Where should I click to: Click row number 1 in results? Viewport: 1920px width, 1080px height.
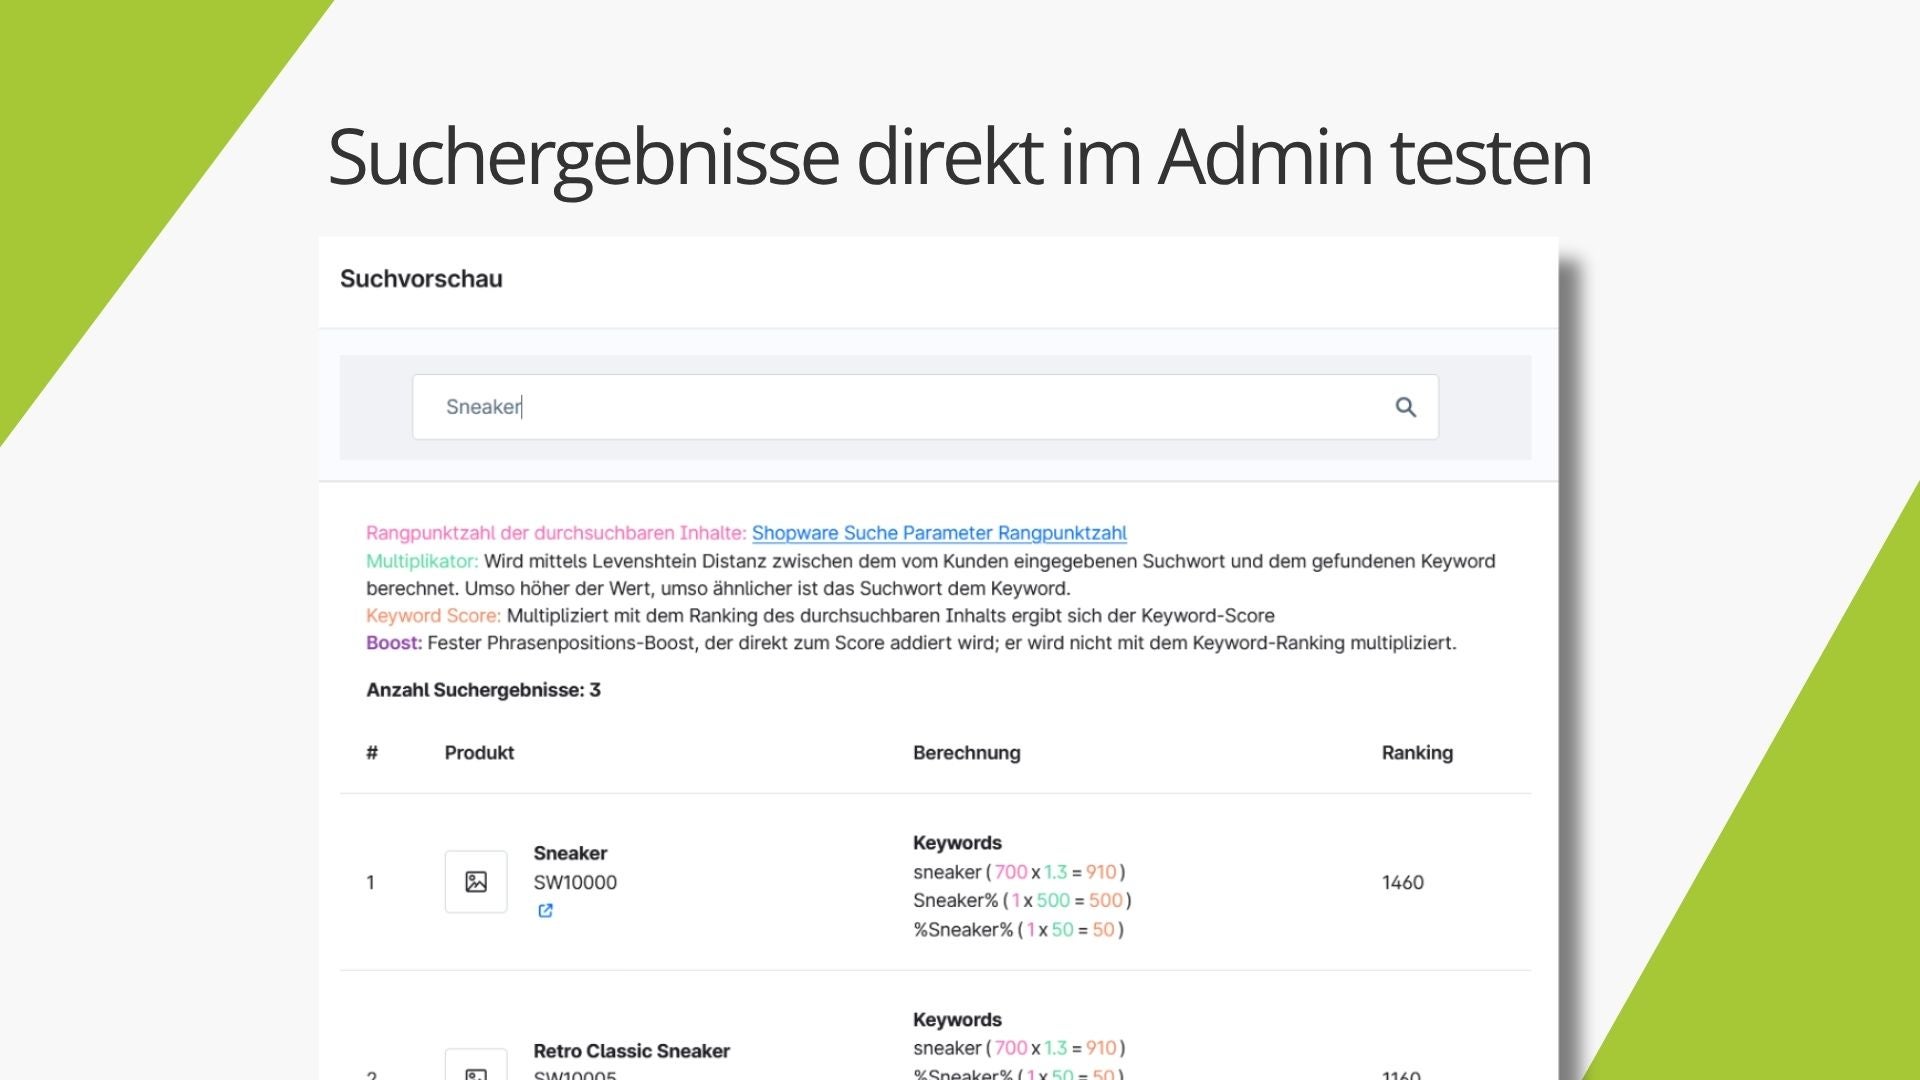370,882
